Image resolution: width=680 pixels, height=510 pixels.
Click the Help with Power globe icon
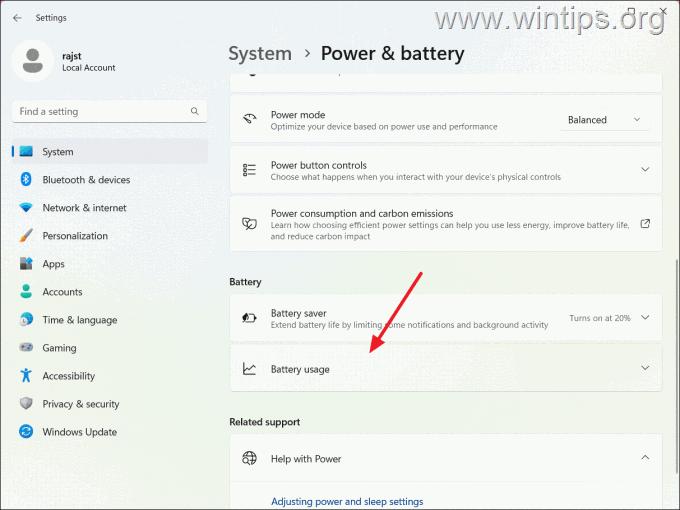249,458
